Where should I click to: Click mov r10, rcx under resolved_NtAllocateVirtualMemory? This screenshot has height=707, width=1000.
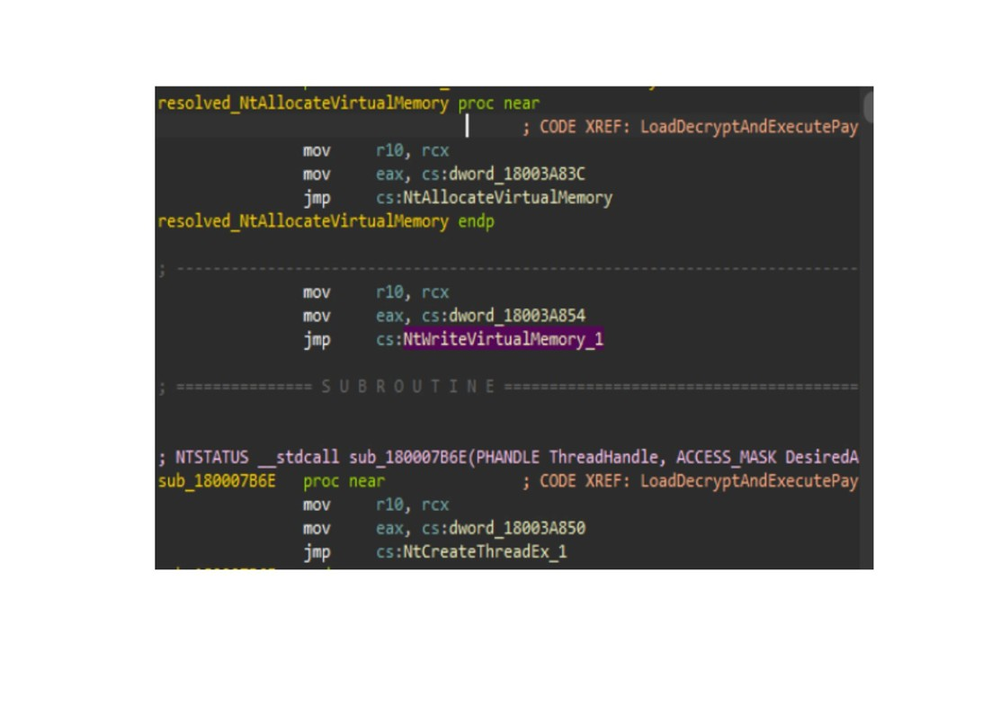376,150
